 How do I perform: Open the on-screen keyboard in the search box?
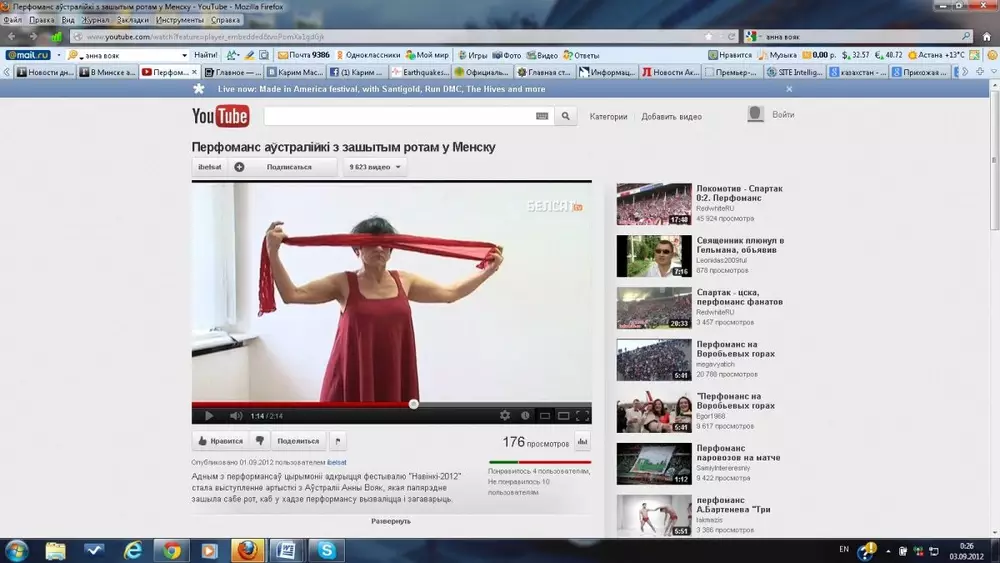542,116
